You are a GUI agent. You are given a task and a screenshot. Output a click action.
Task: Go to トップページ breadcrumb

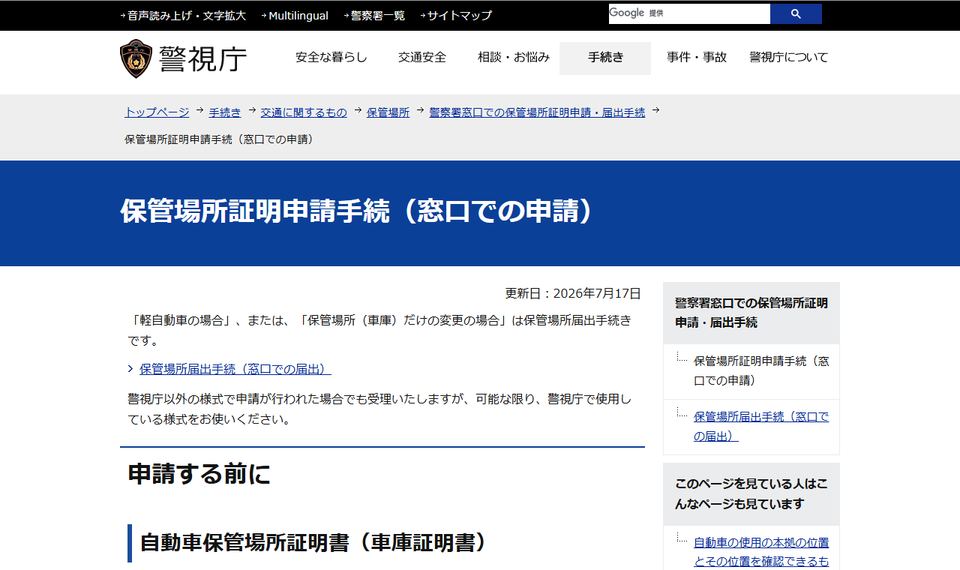click(157, 112)
